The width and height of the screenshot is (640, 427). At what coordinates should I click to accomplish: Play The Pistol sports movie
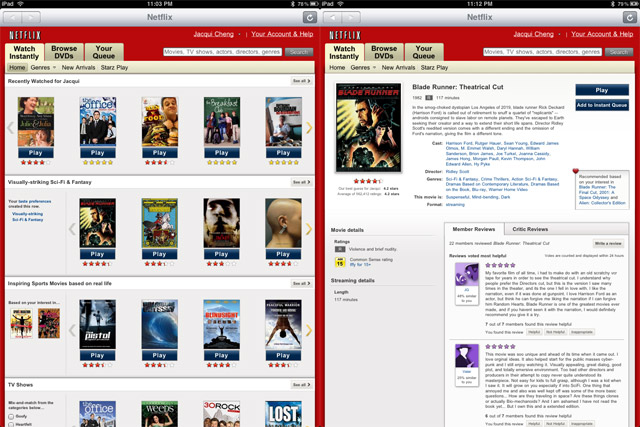coord(97,355)
